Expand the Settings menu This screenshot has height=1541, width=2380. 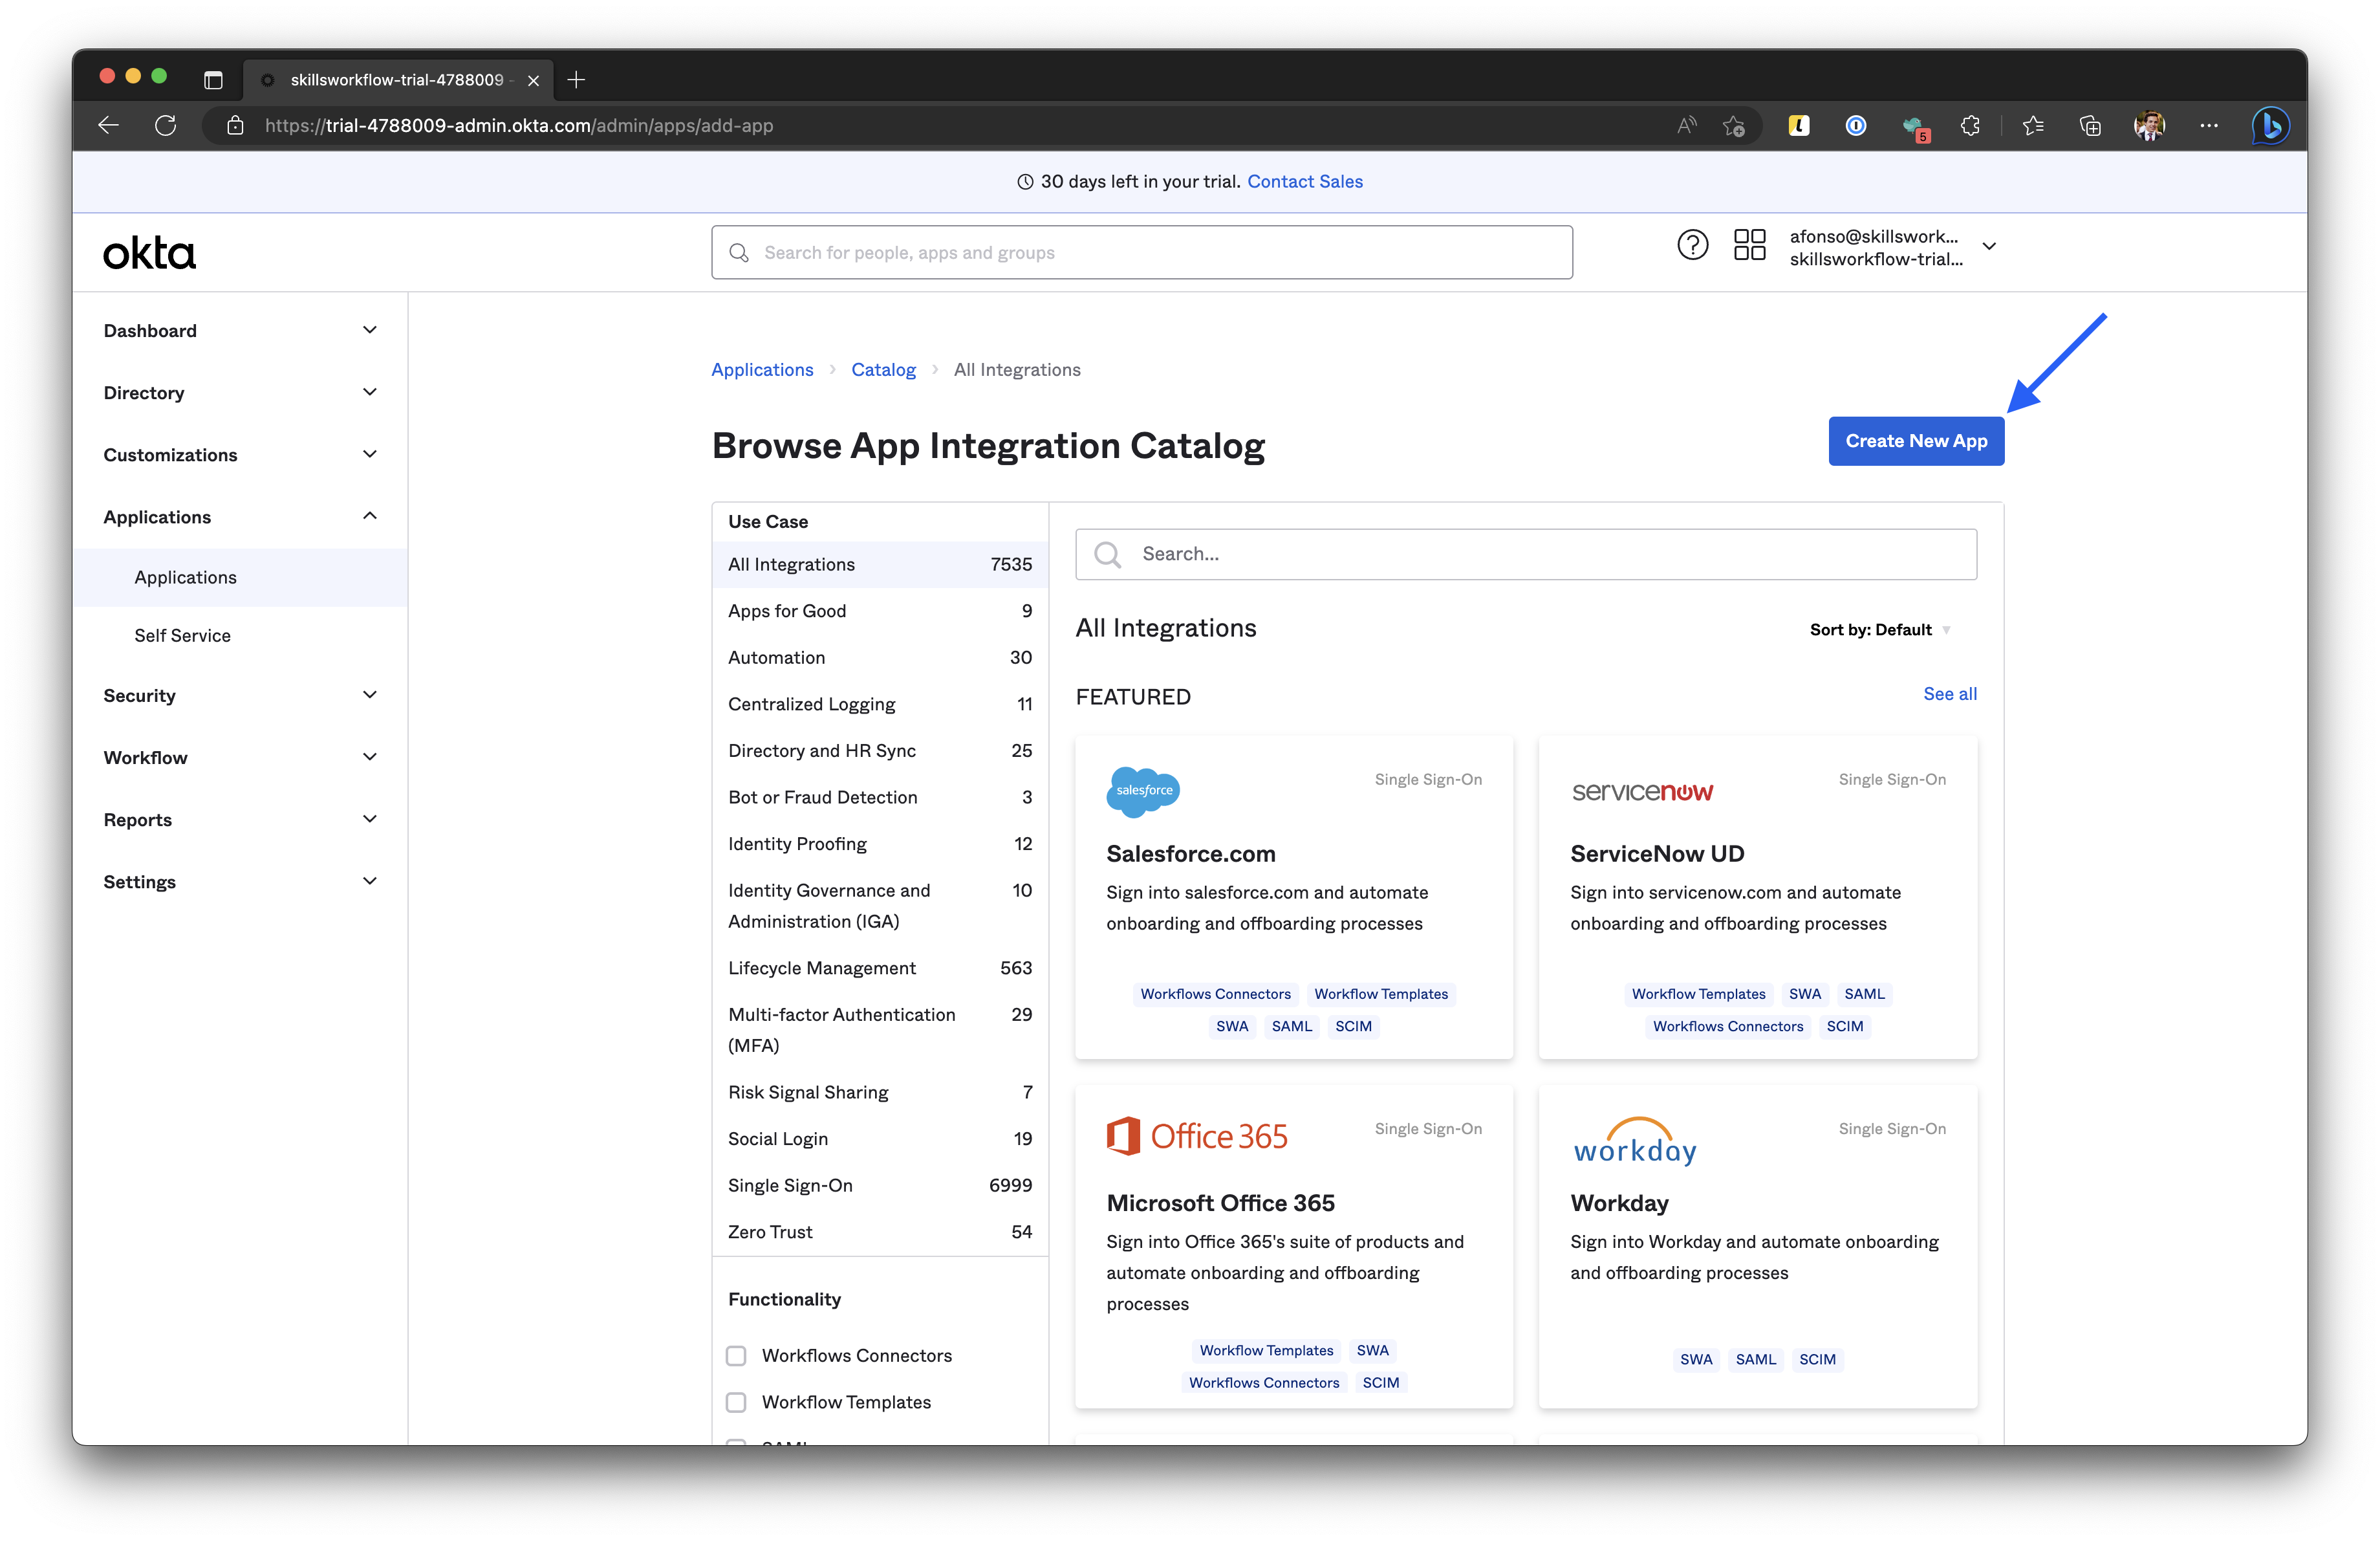[240, 882]
